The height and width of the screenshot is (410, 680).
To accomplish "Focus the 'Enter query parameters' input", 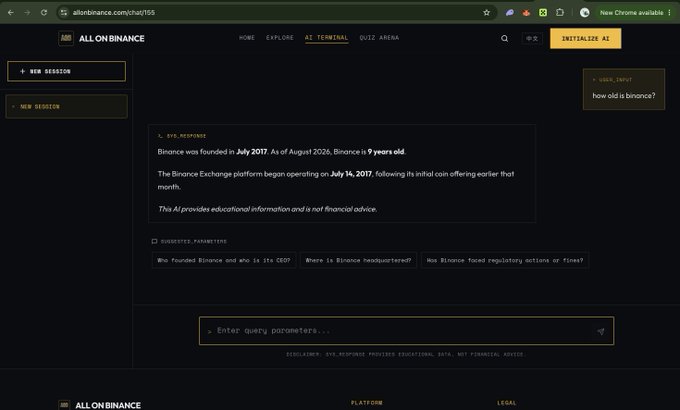I will point(406,331).
